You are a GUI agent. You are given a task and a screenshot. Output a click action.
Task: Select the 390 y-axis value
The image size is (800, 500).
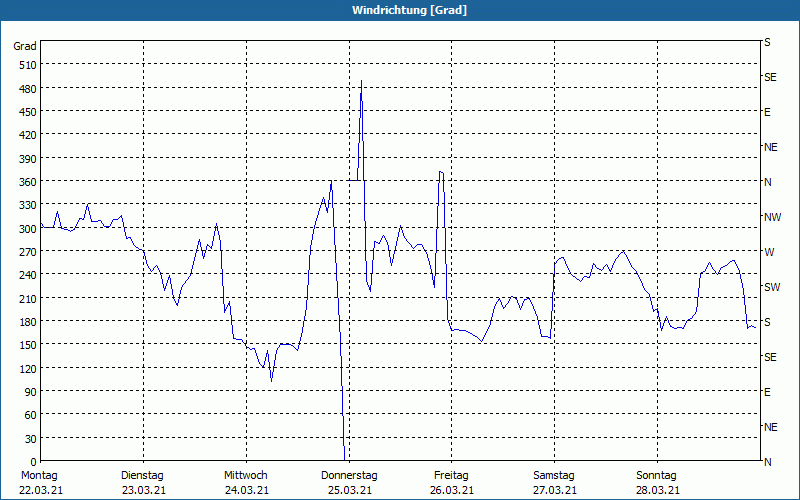pos(28,159)
